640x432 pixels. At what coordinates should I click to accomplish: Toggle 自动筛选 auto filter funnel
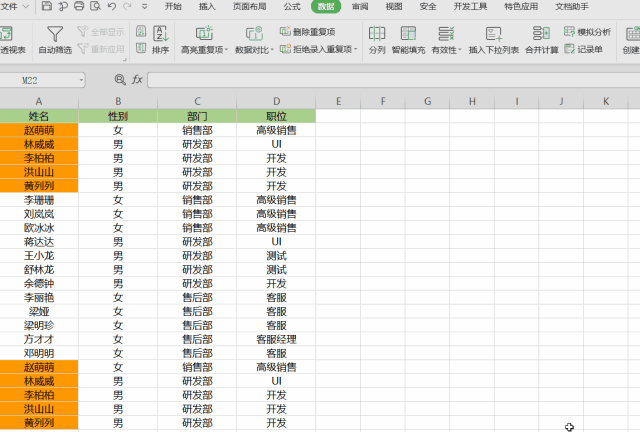click(55, 40)
